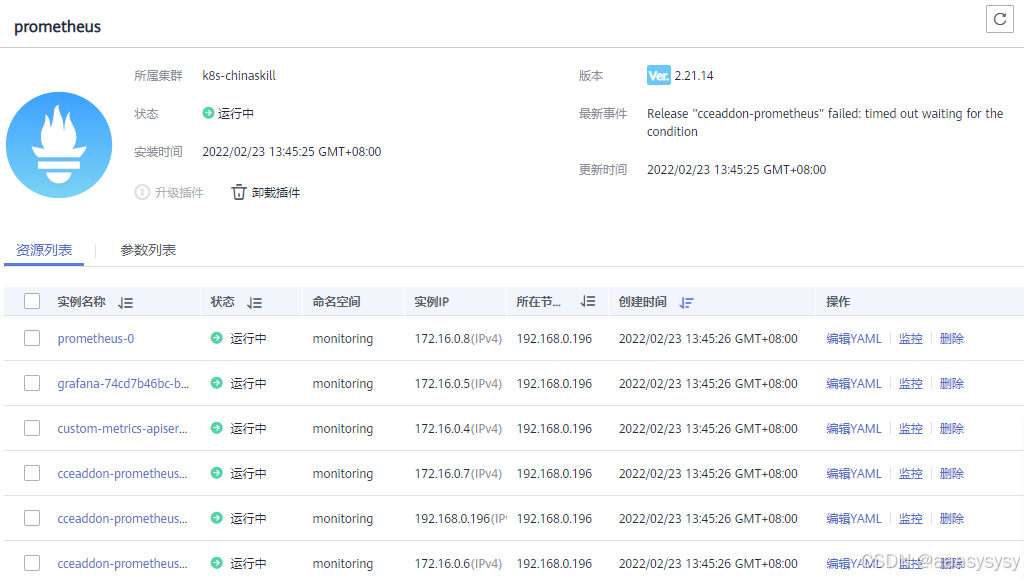Click status icon of 172.16.0.7 row
This screenshot has height=579, width=1024.
tap(216, 473)
